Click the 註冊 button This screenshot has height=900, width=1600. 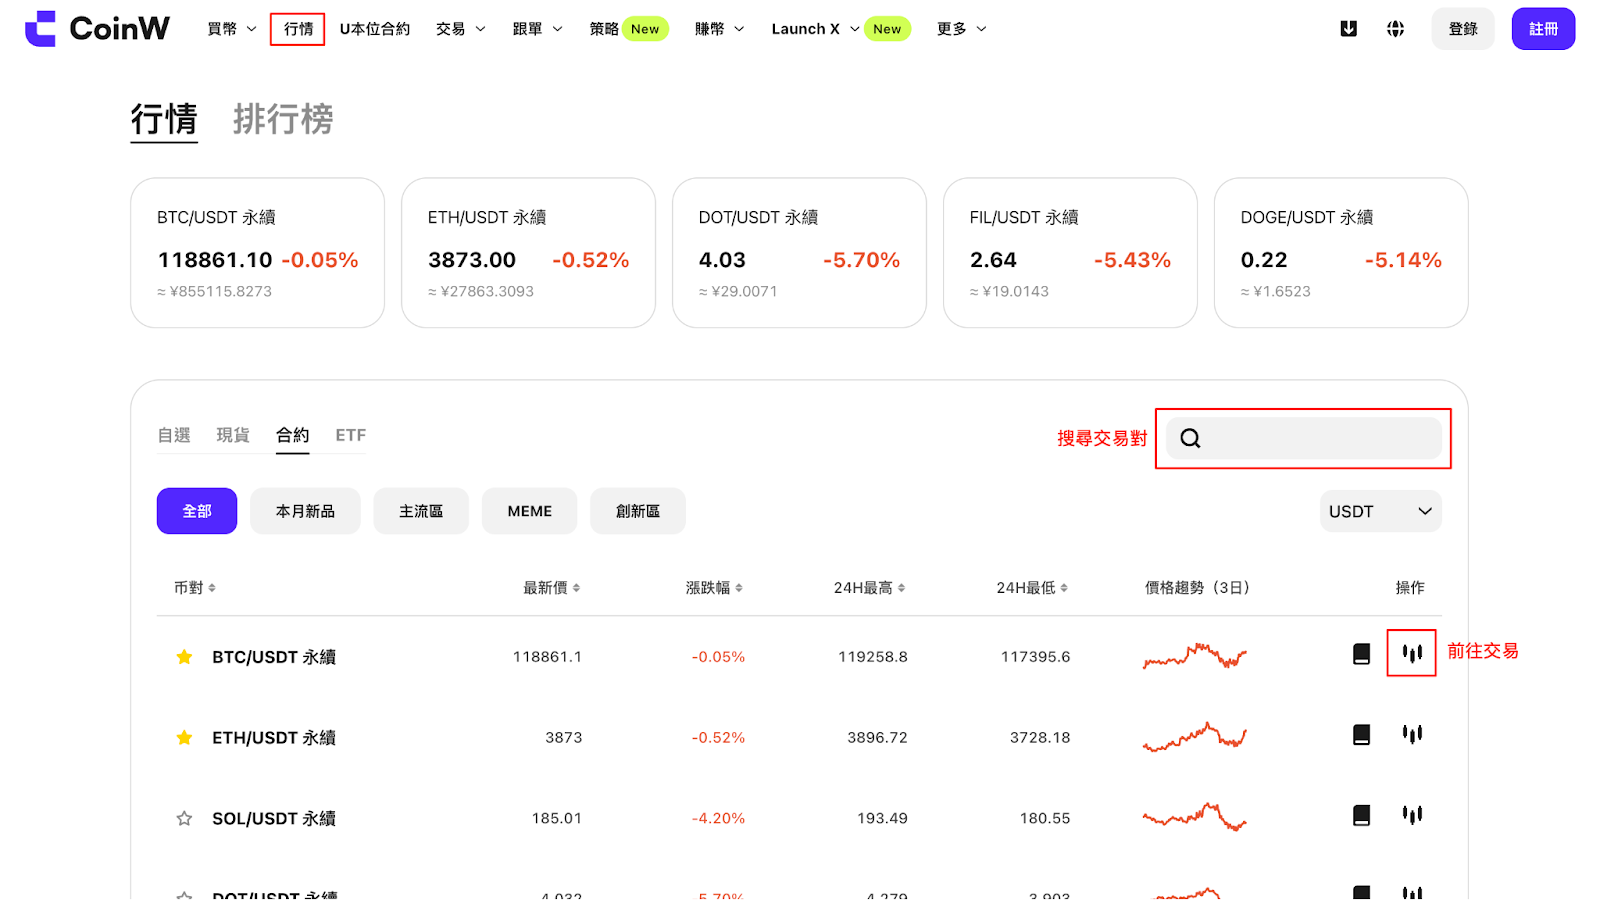click(1543, 29)
